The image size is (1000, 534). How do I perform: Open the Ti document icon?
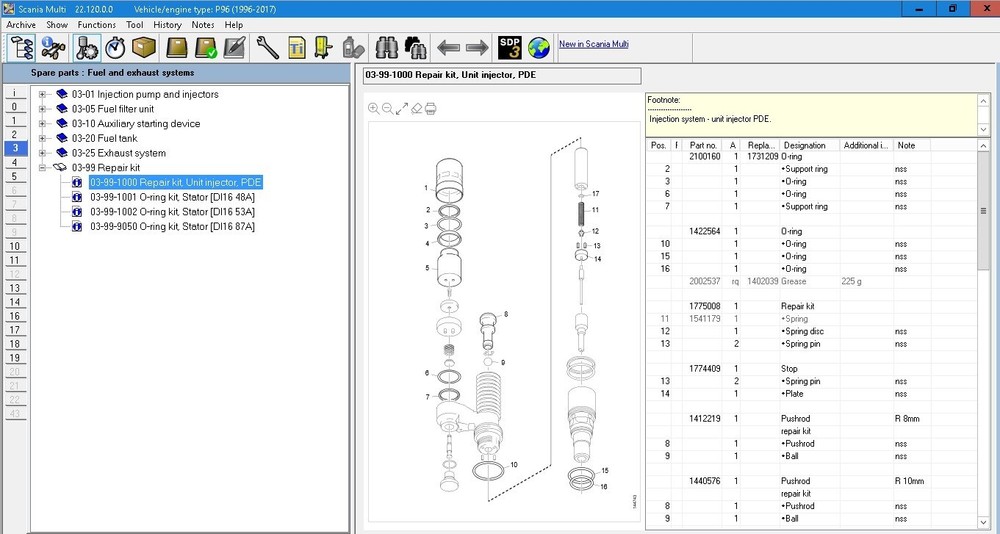297,48
